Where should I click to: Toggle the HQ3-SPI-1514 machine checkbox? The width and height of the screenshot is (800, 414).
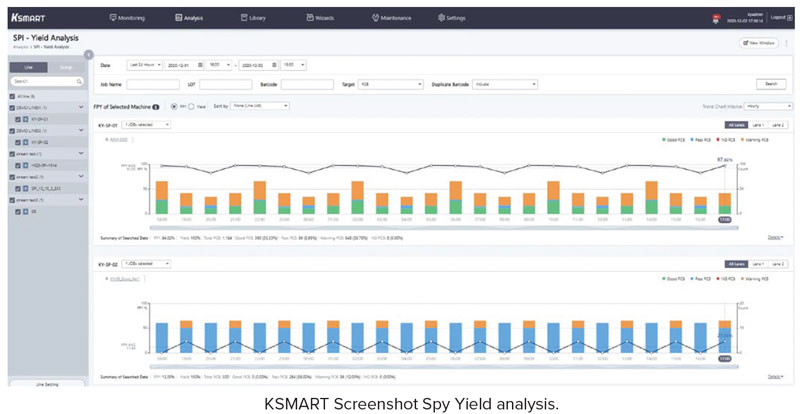click(x=18, y=165)
